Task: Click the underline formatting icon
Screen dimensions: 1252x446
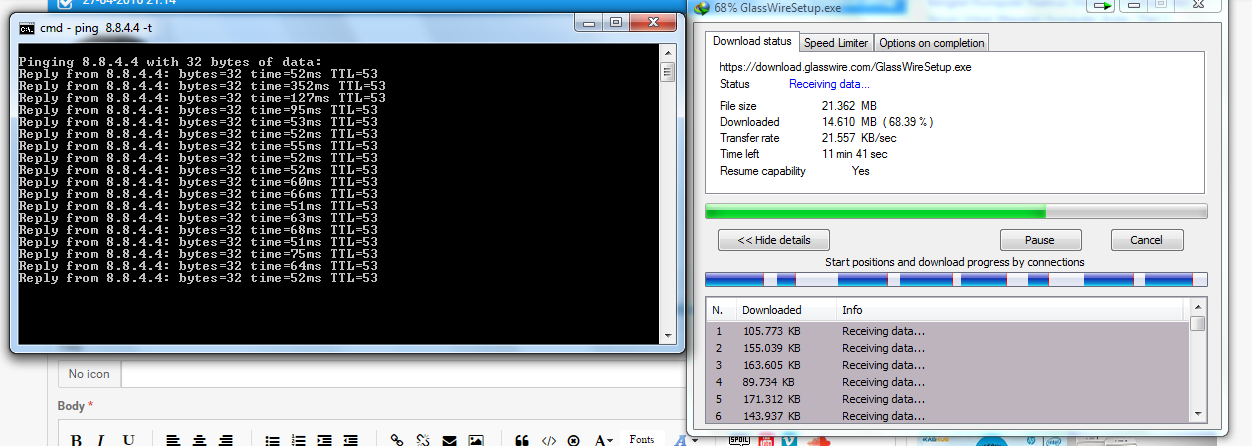Action: pos(128,440)
